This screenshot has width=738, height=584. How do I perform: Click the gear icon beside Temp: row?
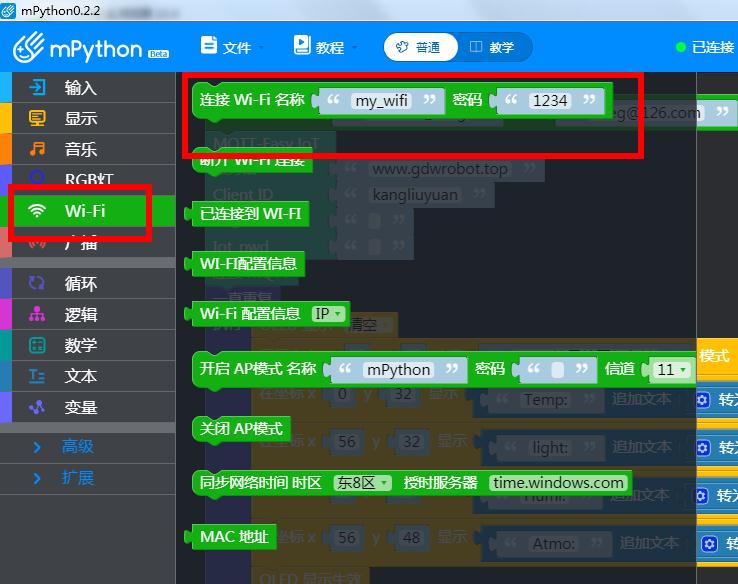click(x=703, y=400)
